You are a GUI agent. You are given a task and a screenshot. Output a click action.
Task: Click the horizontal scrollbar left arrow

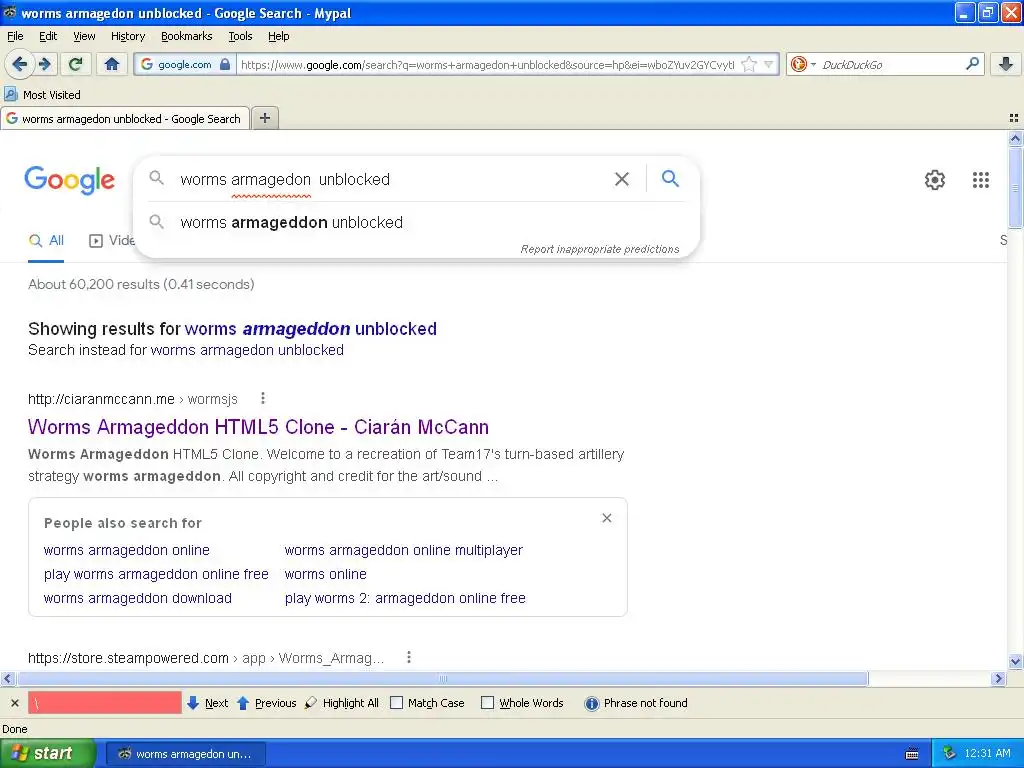(x=7, y=679)
